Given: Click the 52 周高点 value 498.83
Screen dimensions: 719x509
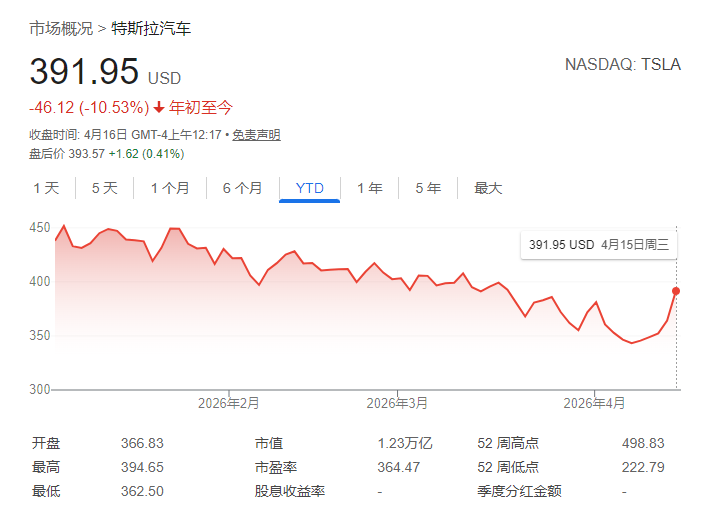Looking at the screenshot, I should point(643,443).
